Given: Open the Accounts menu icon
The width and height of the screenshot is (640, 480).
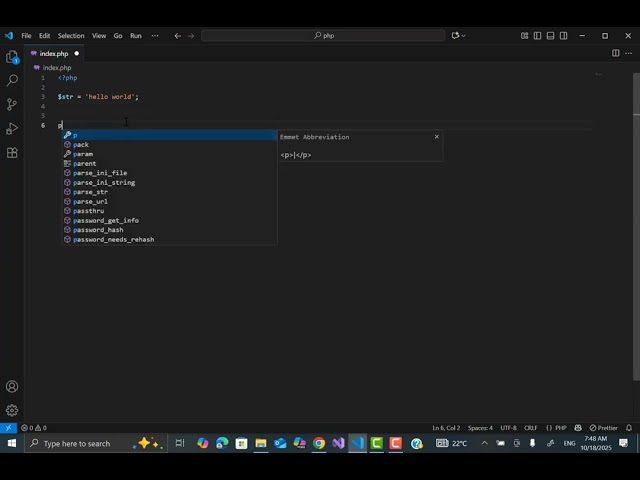Looking at the screenshot, I should [x=12, y=386].
